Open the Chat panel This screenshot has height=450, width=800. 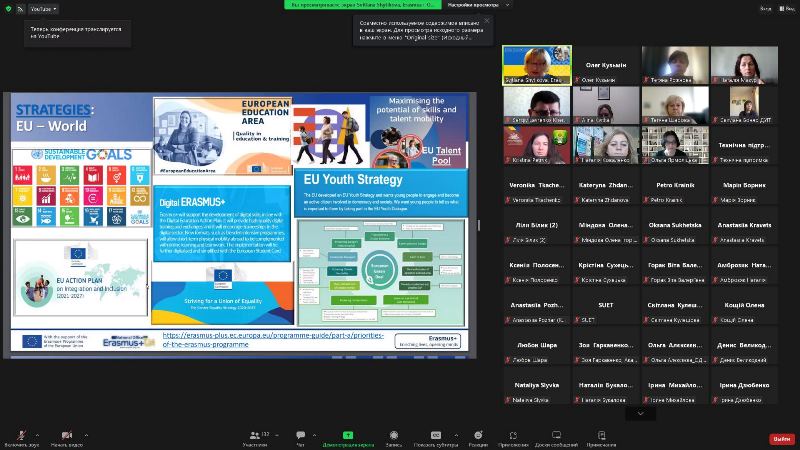300,436
